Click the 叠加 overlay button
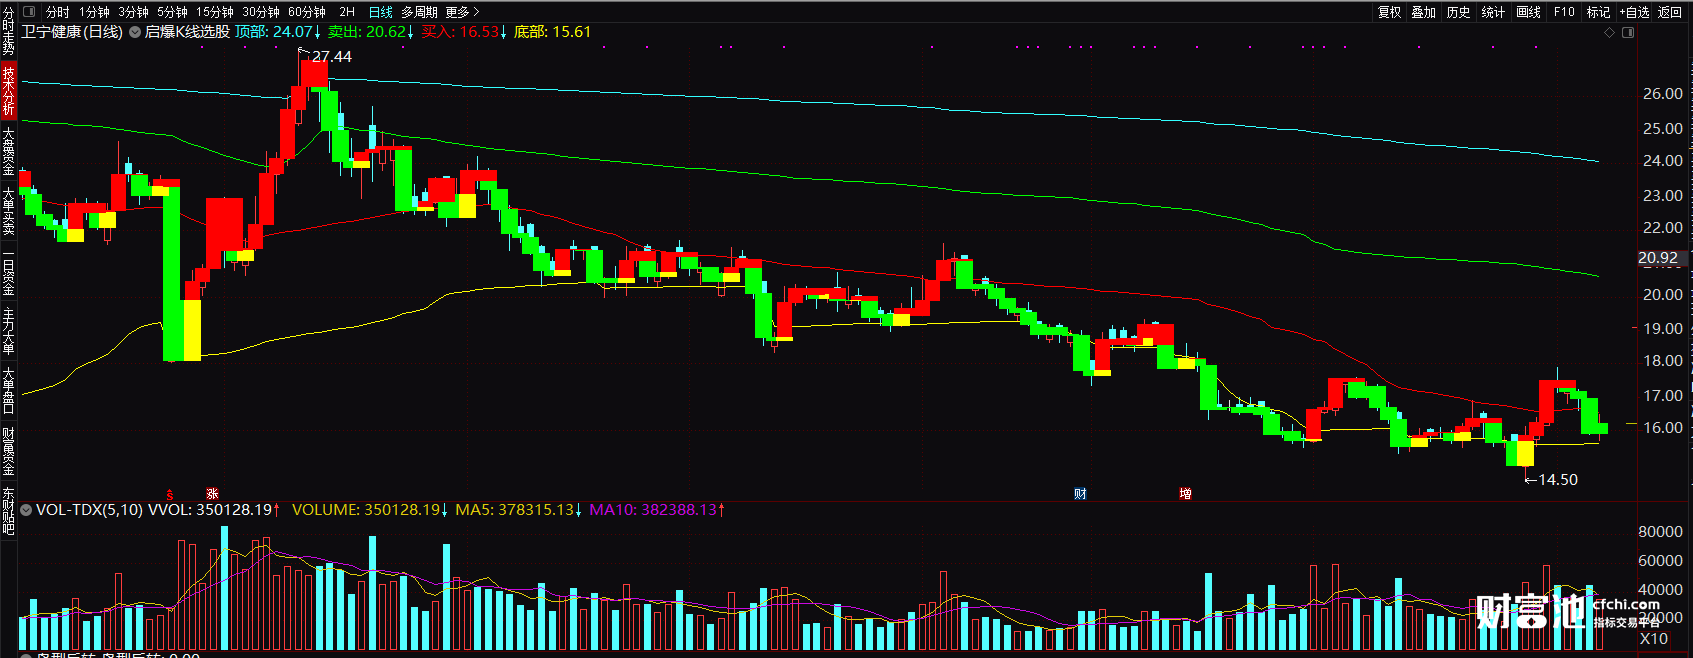The width and height of the screenshot is (1693, 658). click(1424, 12)
